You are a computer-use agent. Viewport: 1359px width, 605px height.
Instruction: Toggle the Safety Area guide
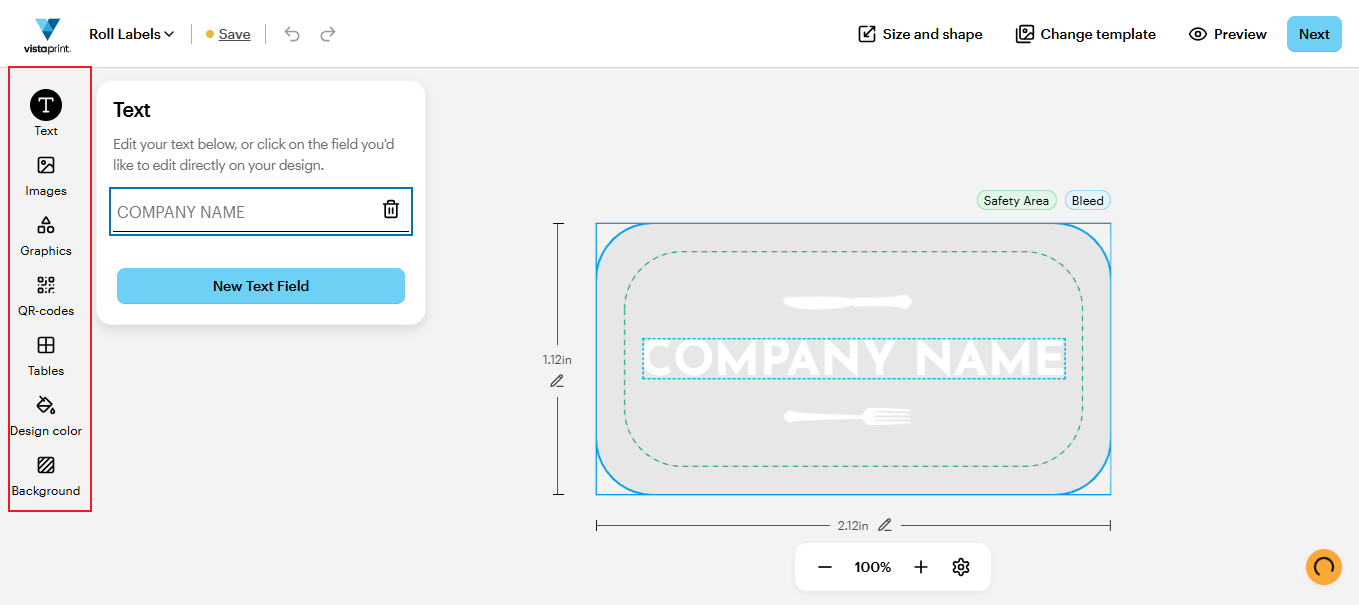coord(1016,201)
